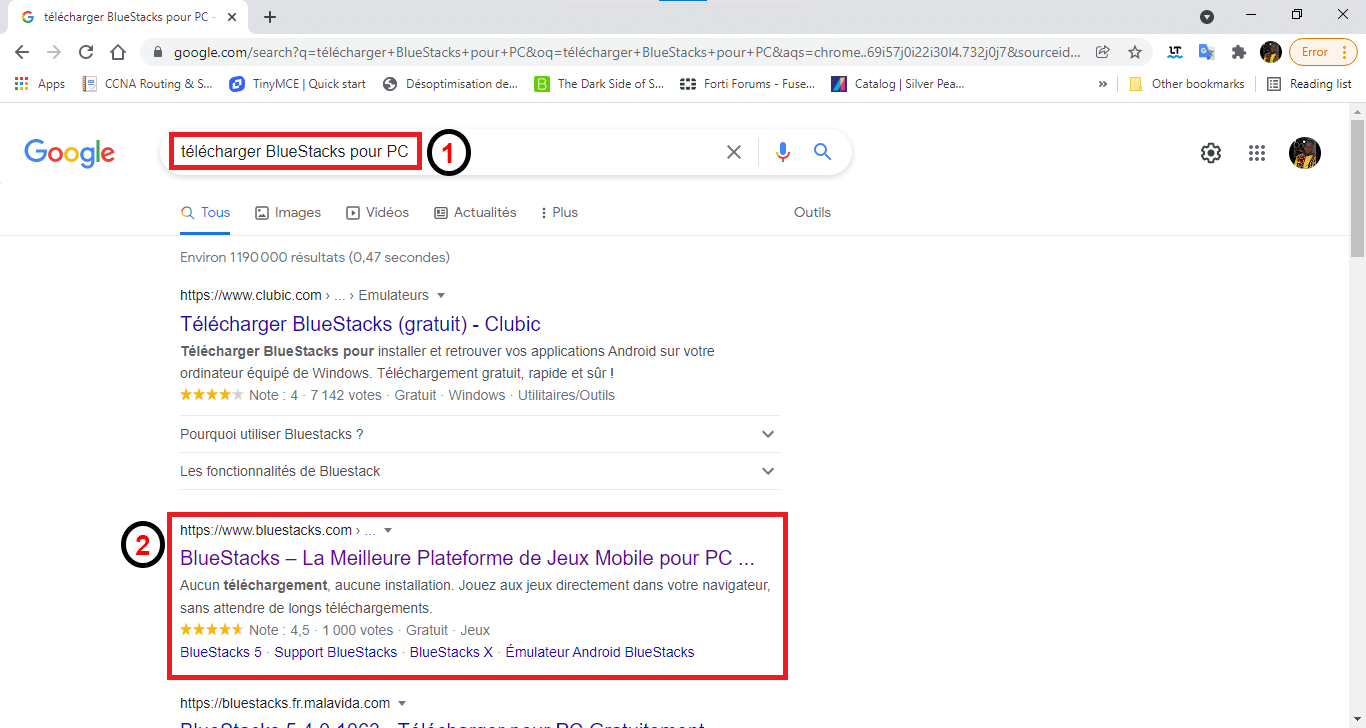Open the dropdown arrow next to the clubic.com URL

click(441, 295)
